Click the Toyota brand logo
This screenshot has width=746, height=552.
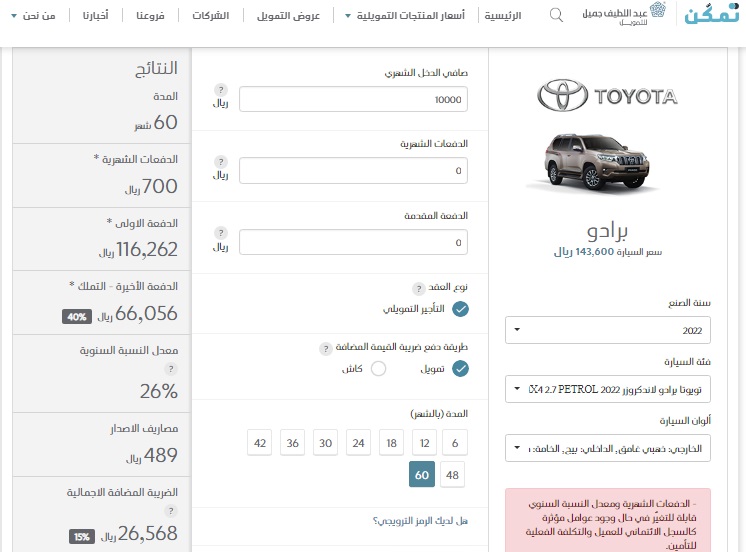(608, 96)
